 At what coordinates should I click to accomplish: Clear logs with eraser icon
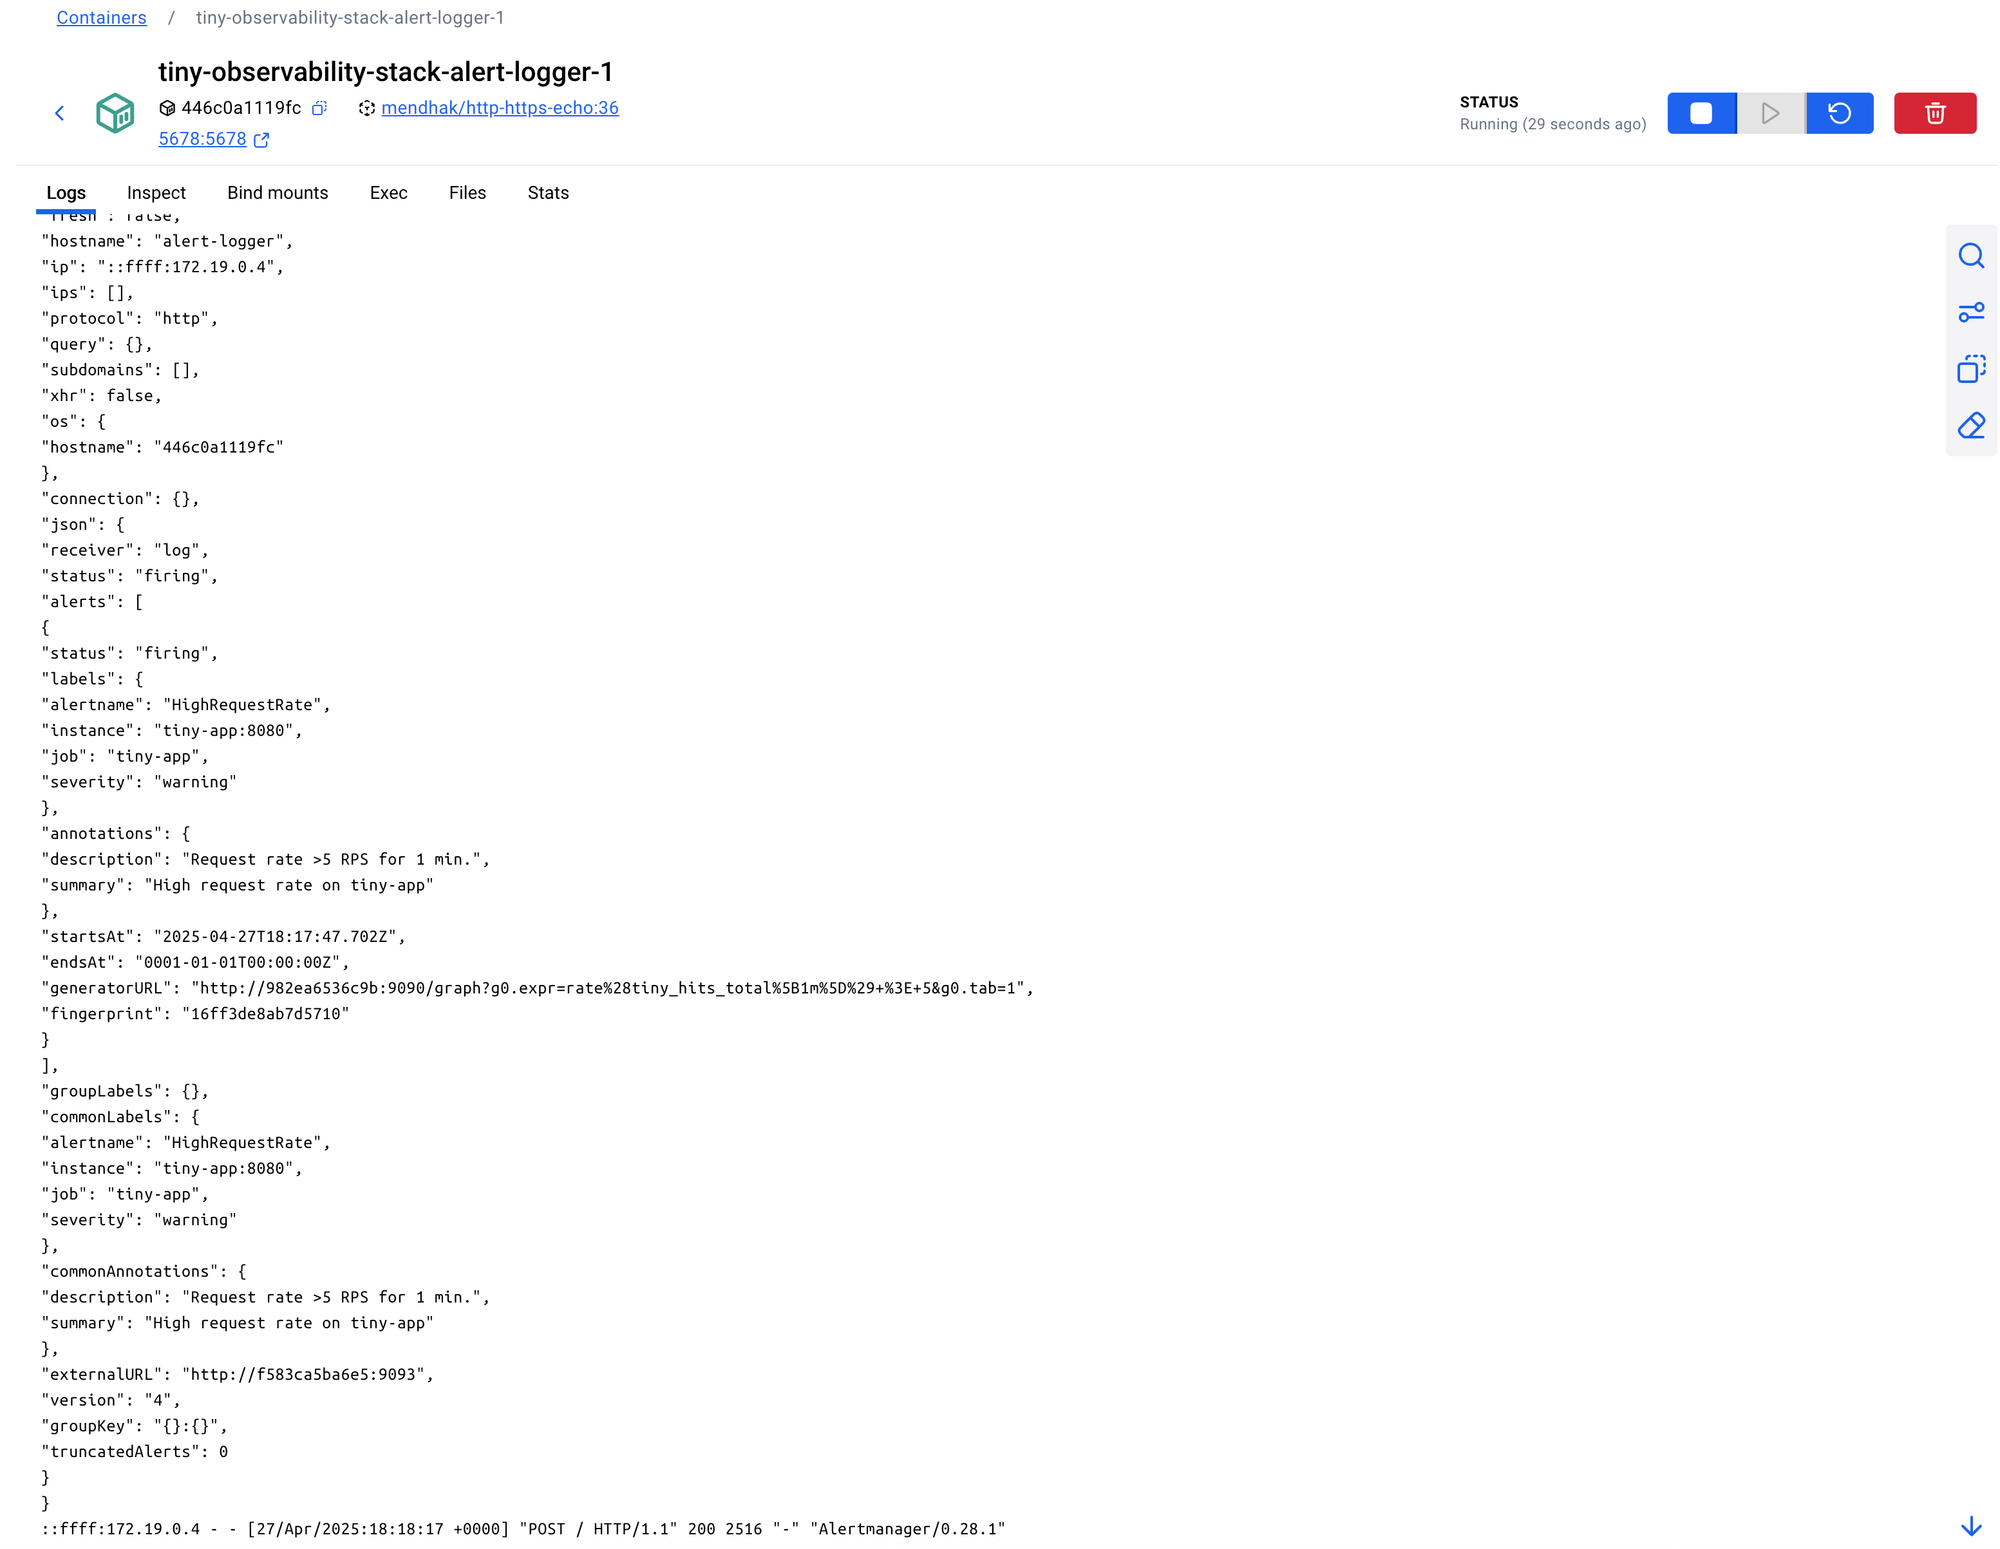1970,426
